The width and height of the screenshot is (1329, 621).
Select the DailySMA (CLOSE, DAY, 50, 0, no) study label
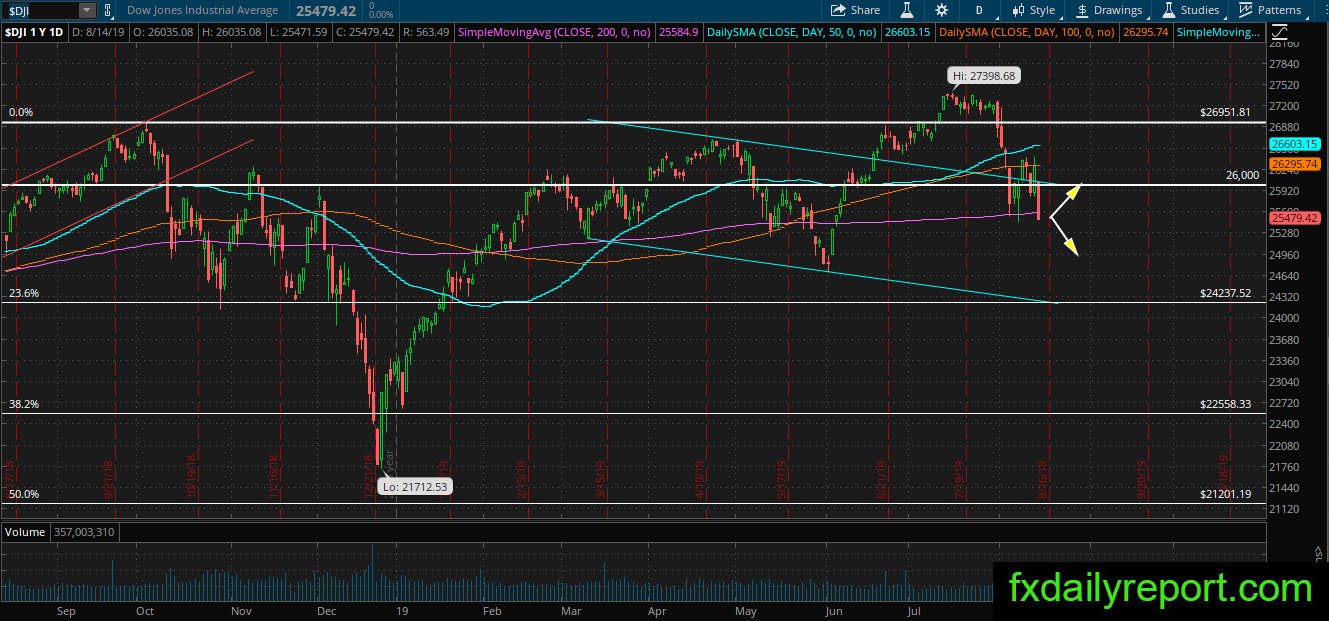coord(792,33)
